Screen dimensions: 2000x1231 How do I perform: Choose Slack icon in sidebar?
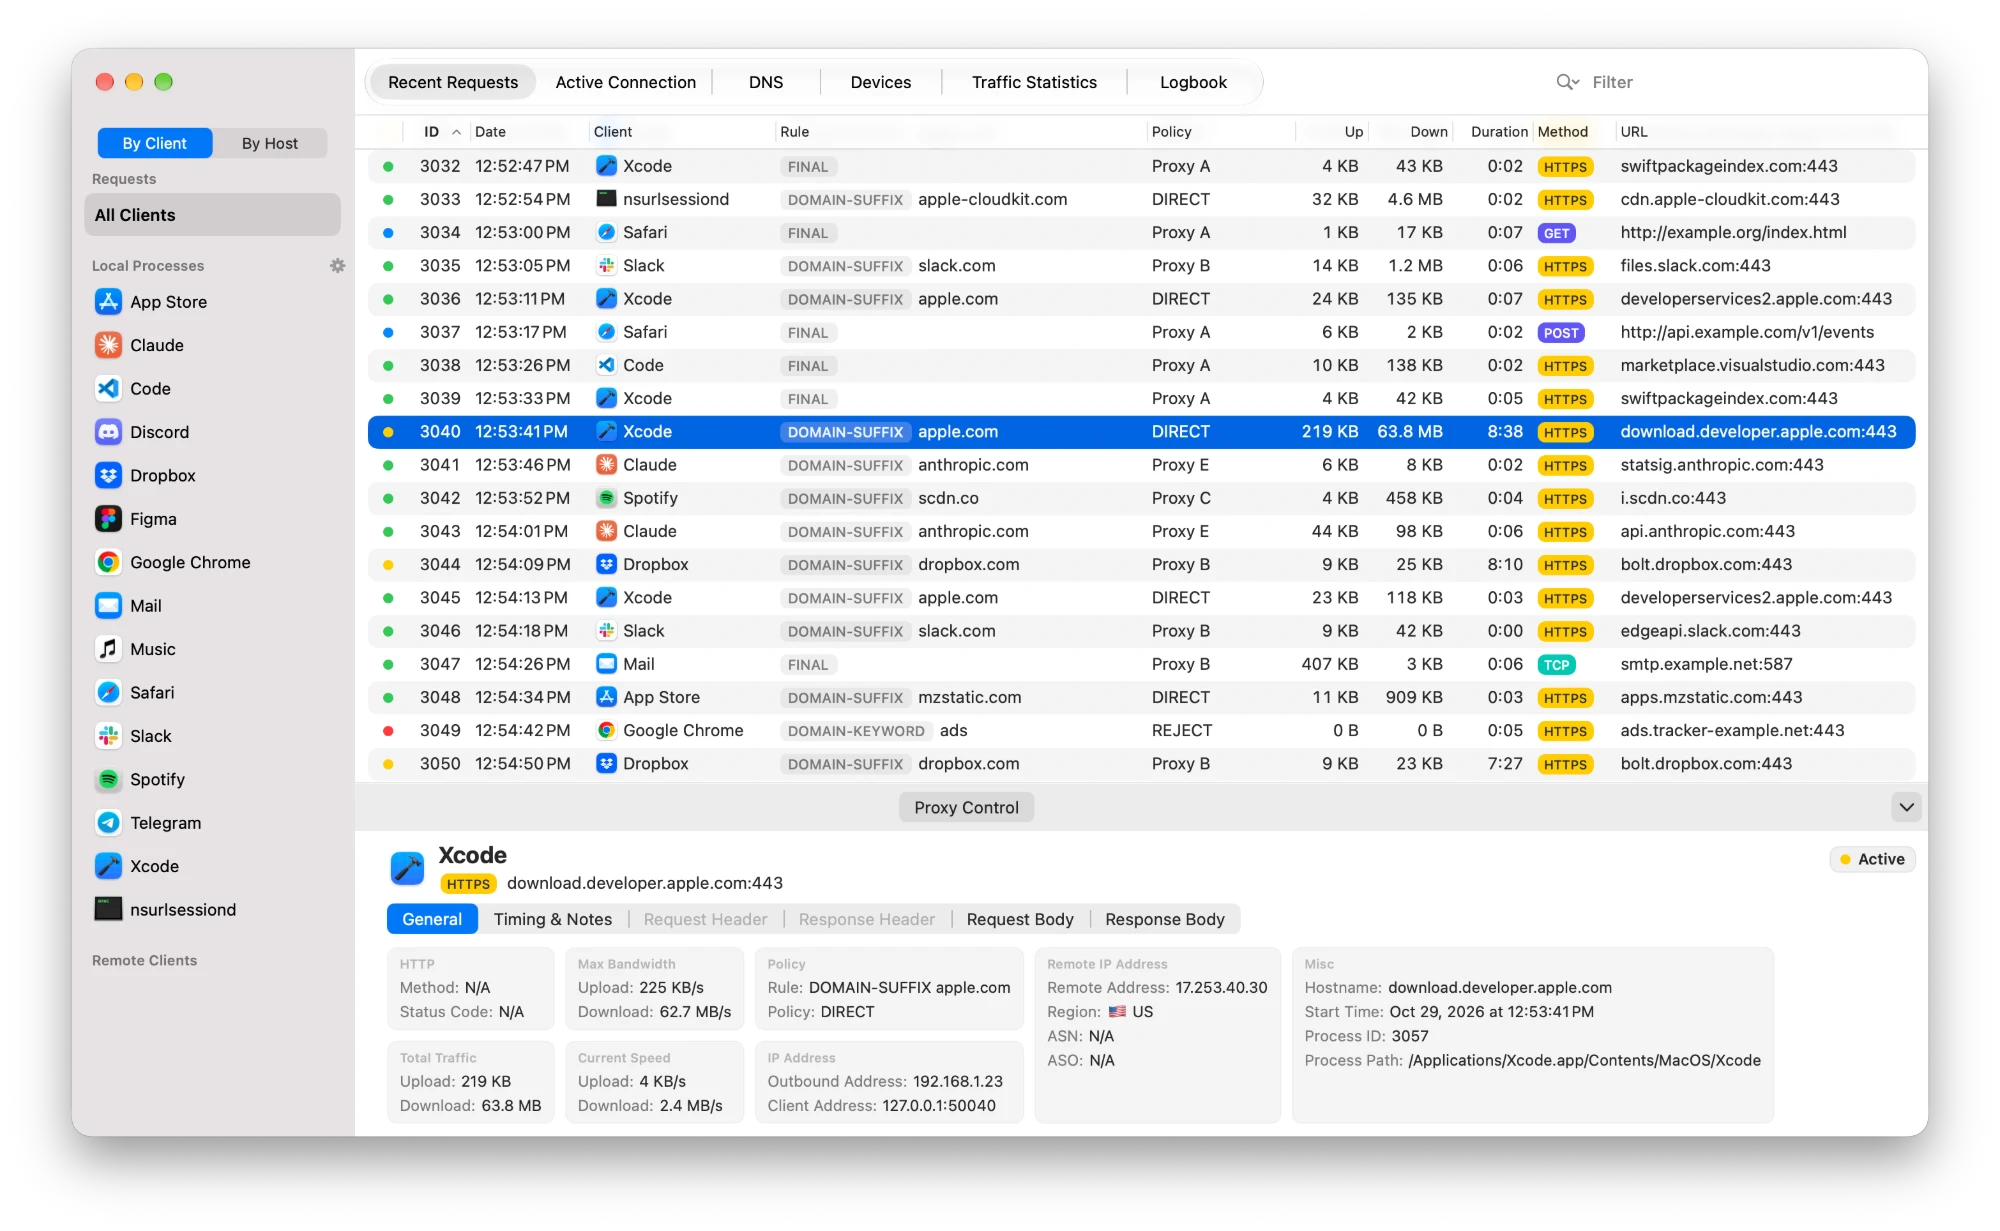click(108, 736)
